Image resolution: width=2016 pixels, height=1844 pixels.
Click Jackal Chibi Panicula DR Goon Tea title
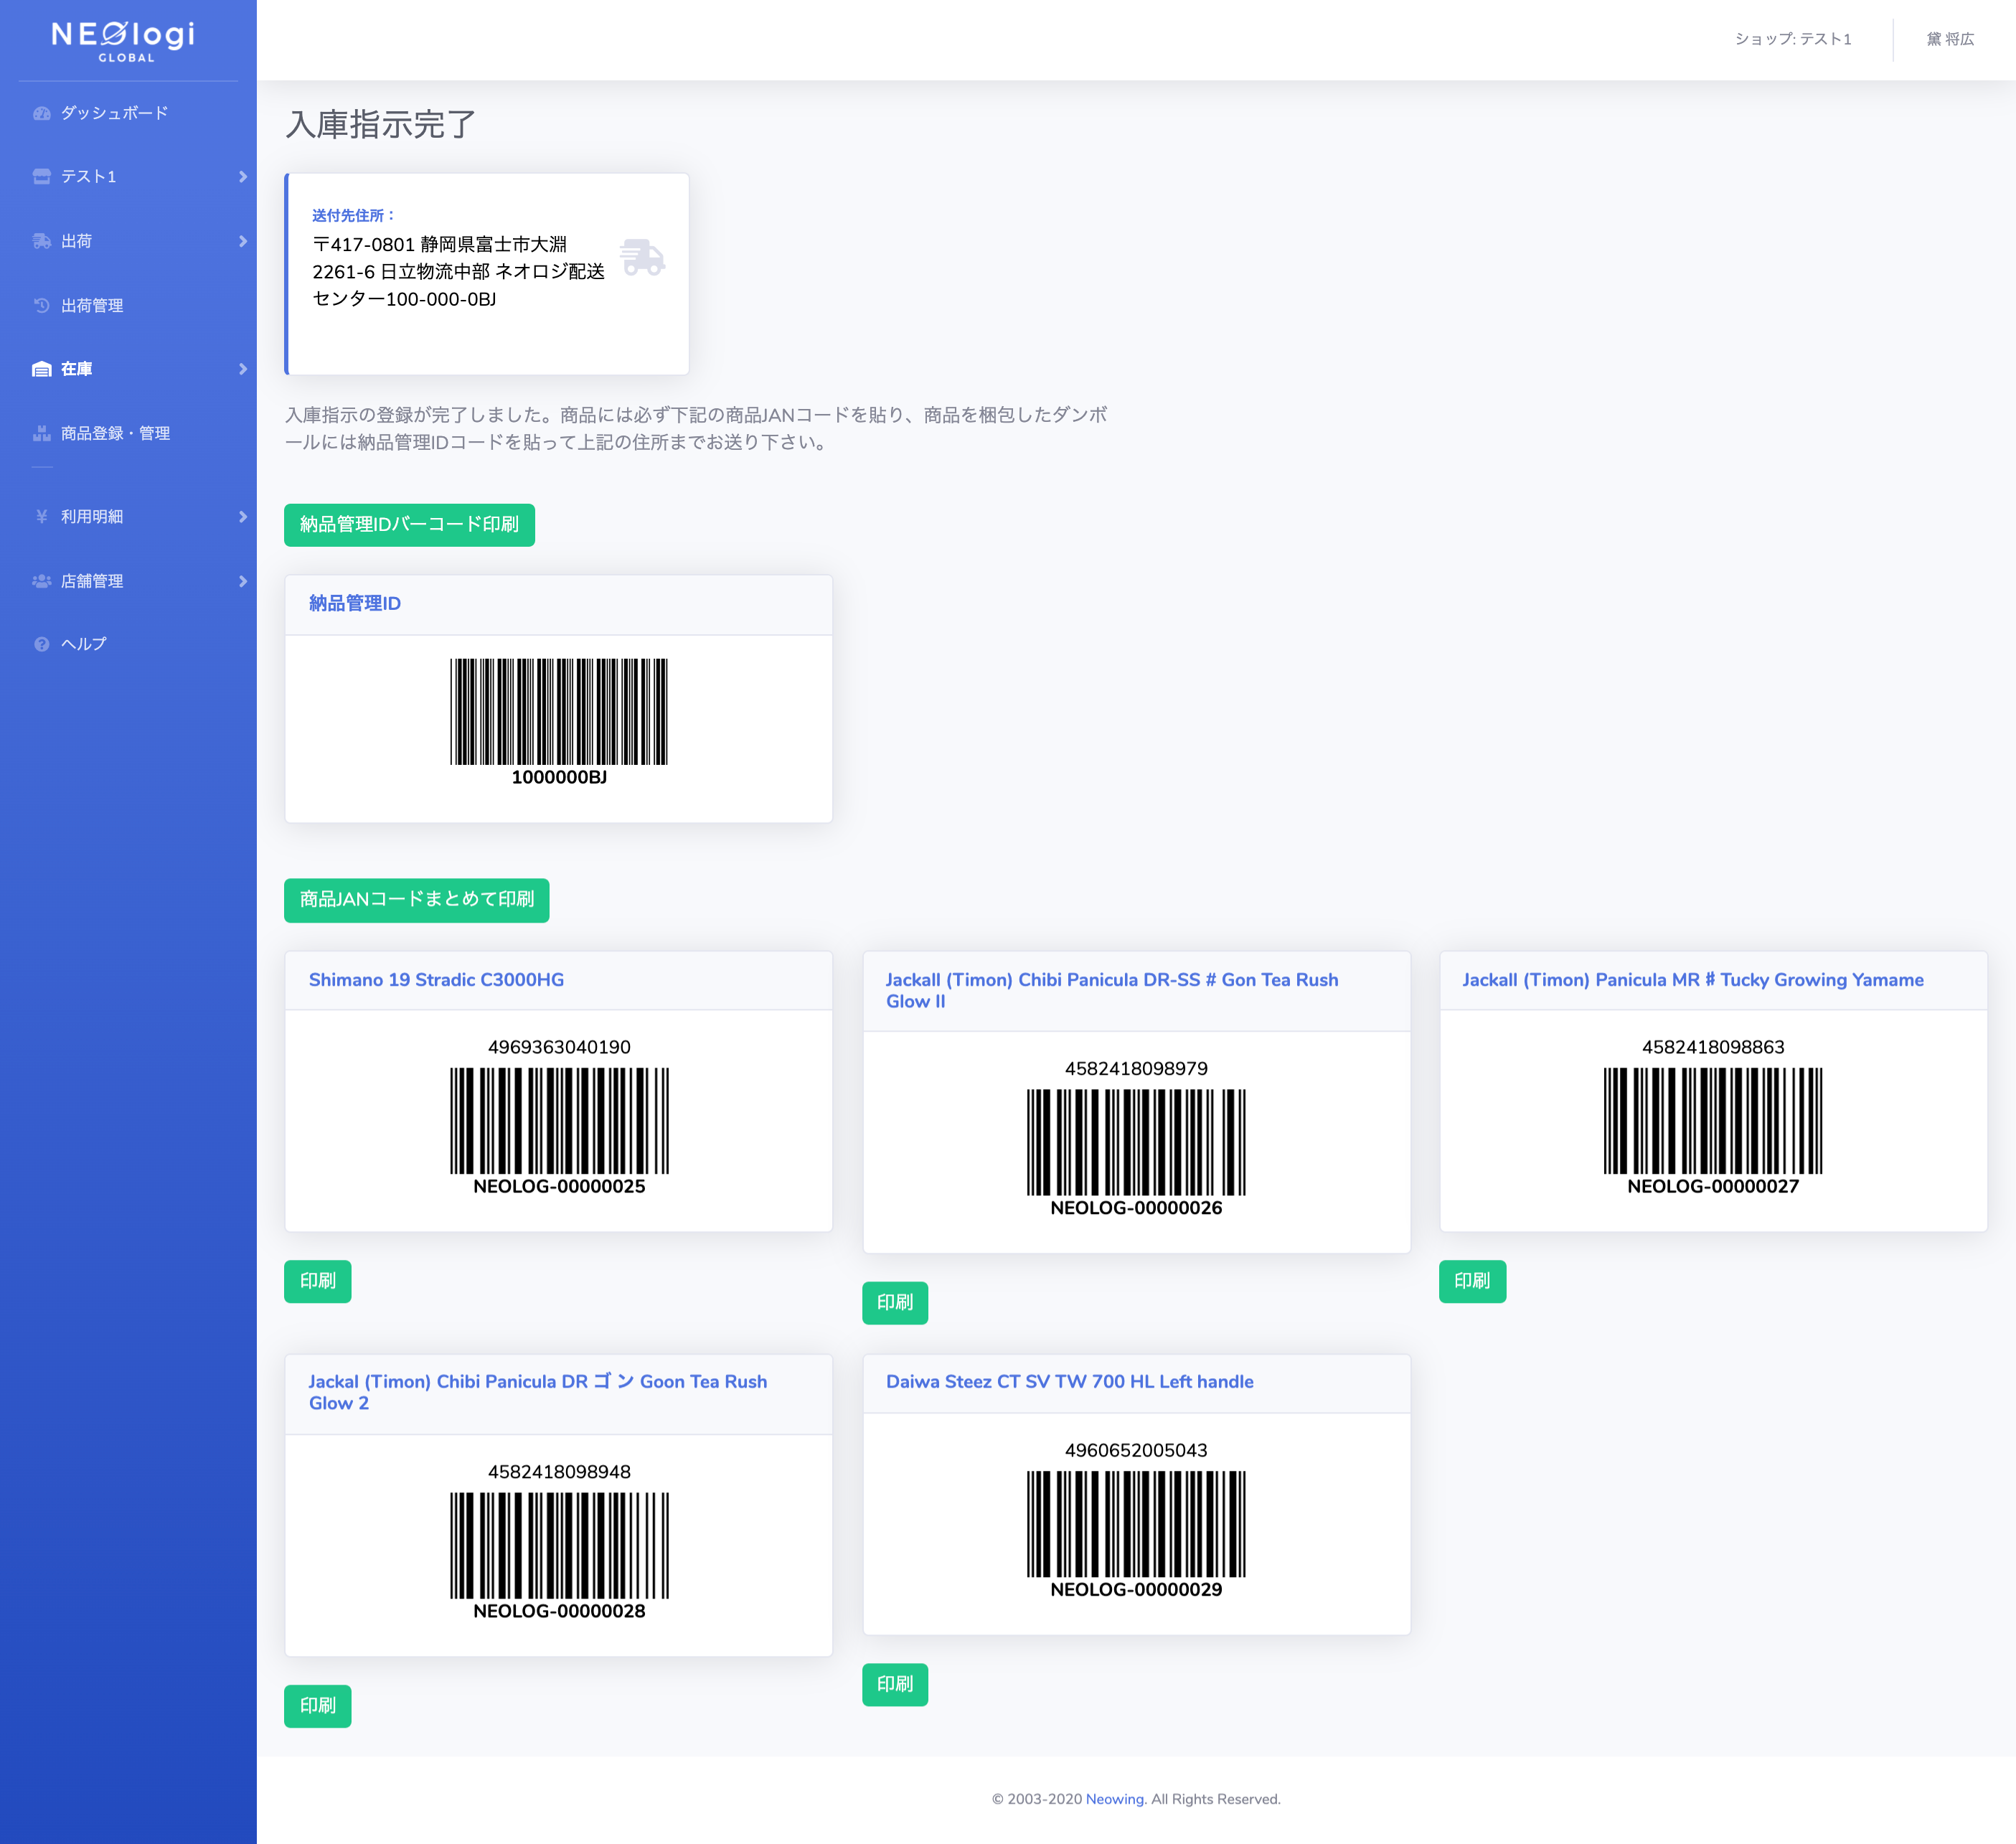538,1392
